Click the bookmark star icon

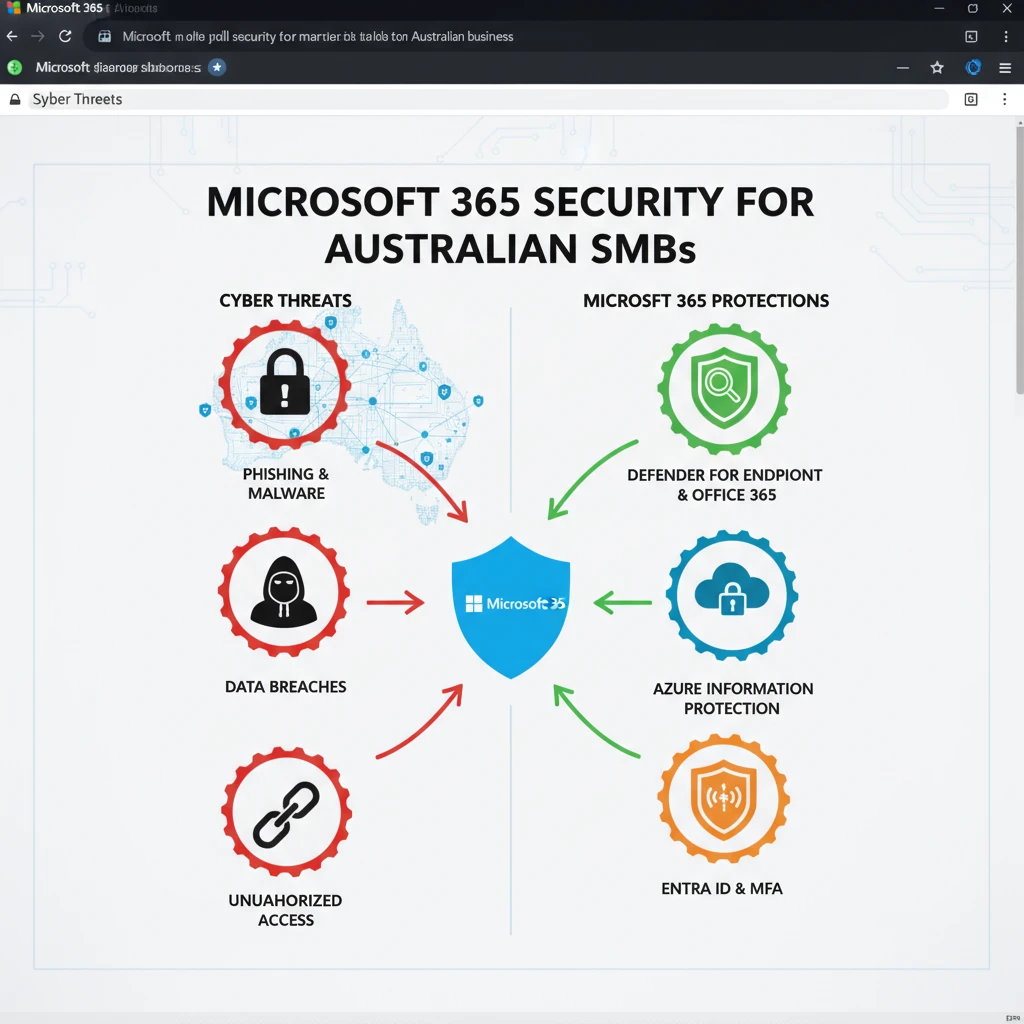[937, 67]
